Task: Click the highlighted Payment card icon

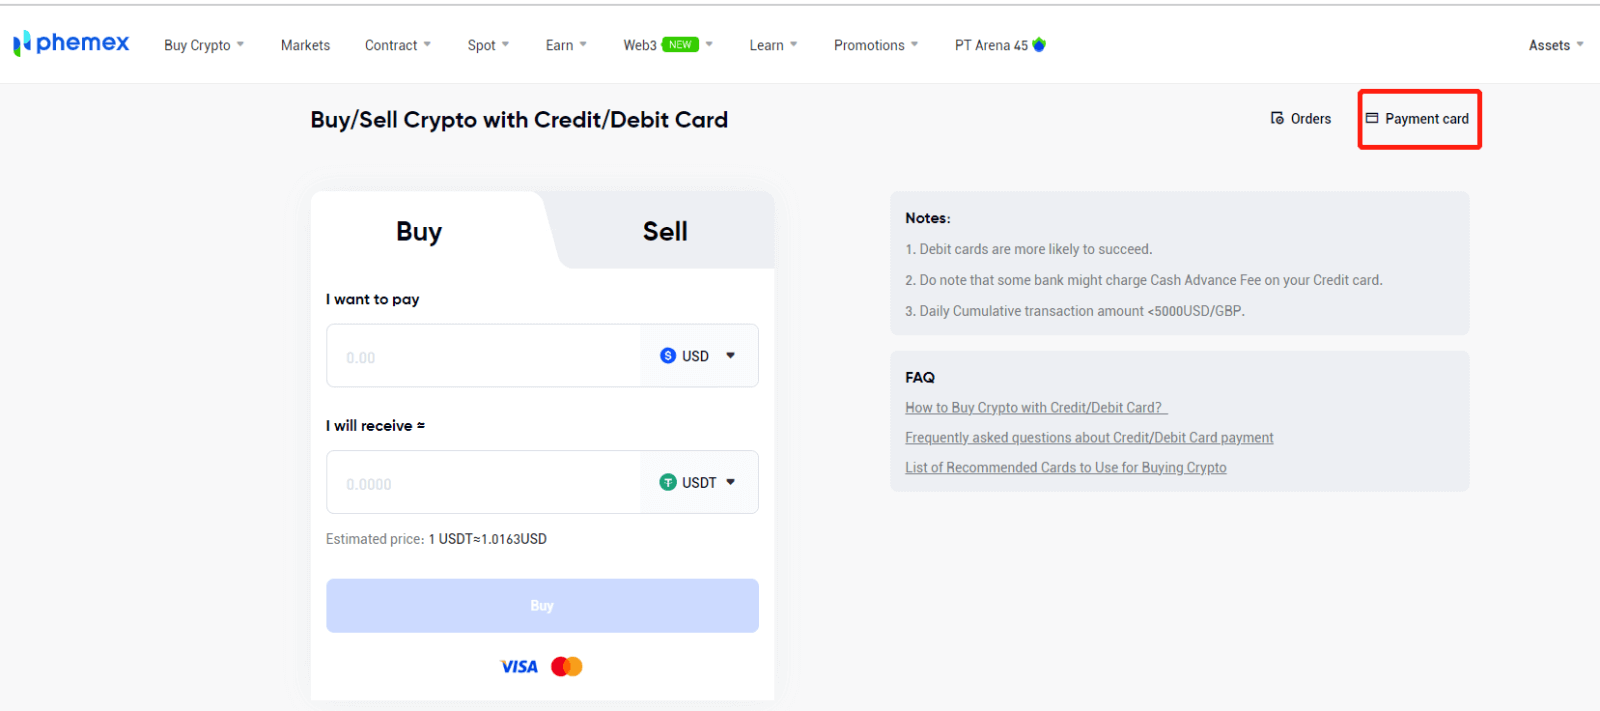Action: [x=1374, y=117]
